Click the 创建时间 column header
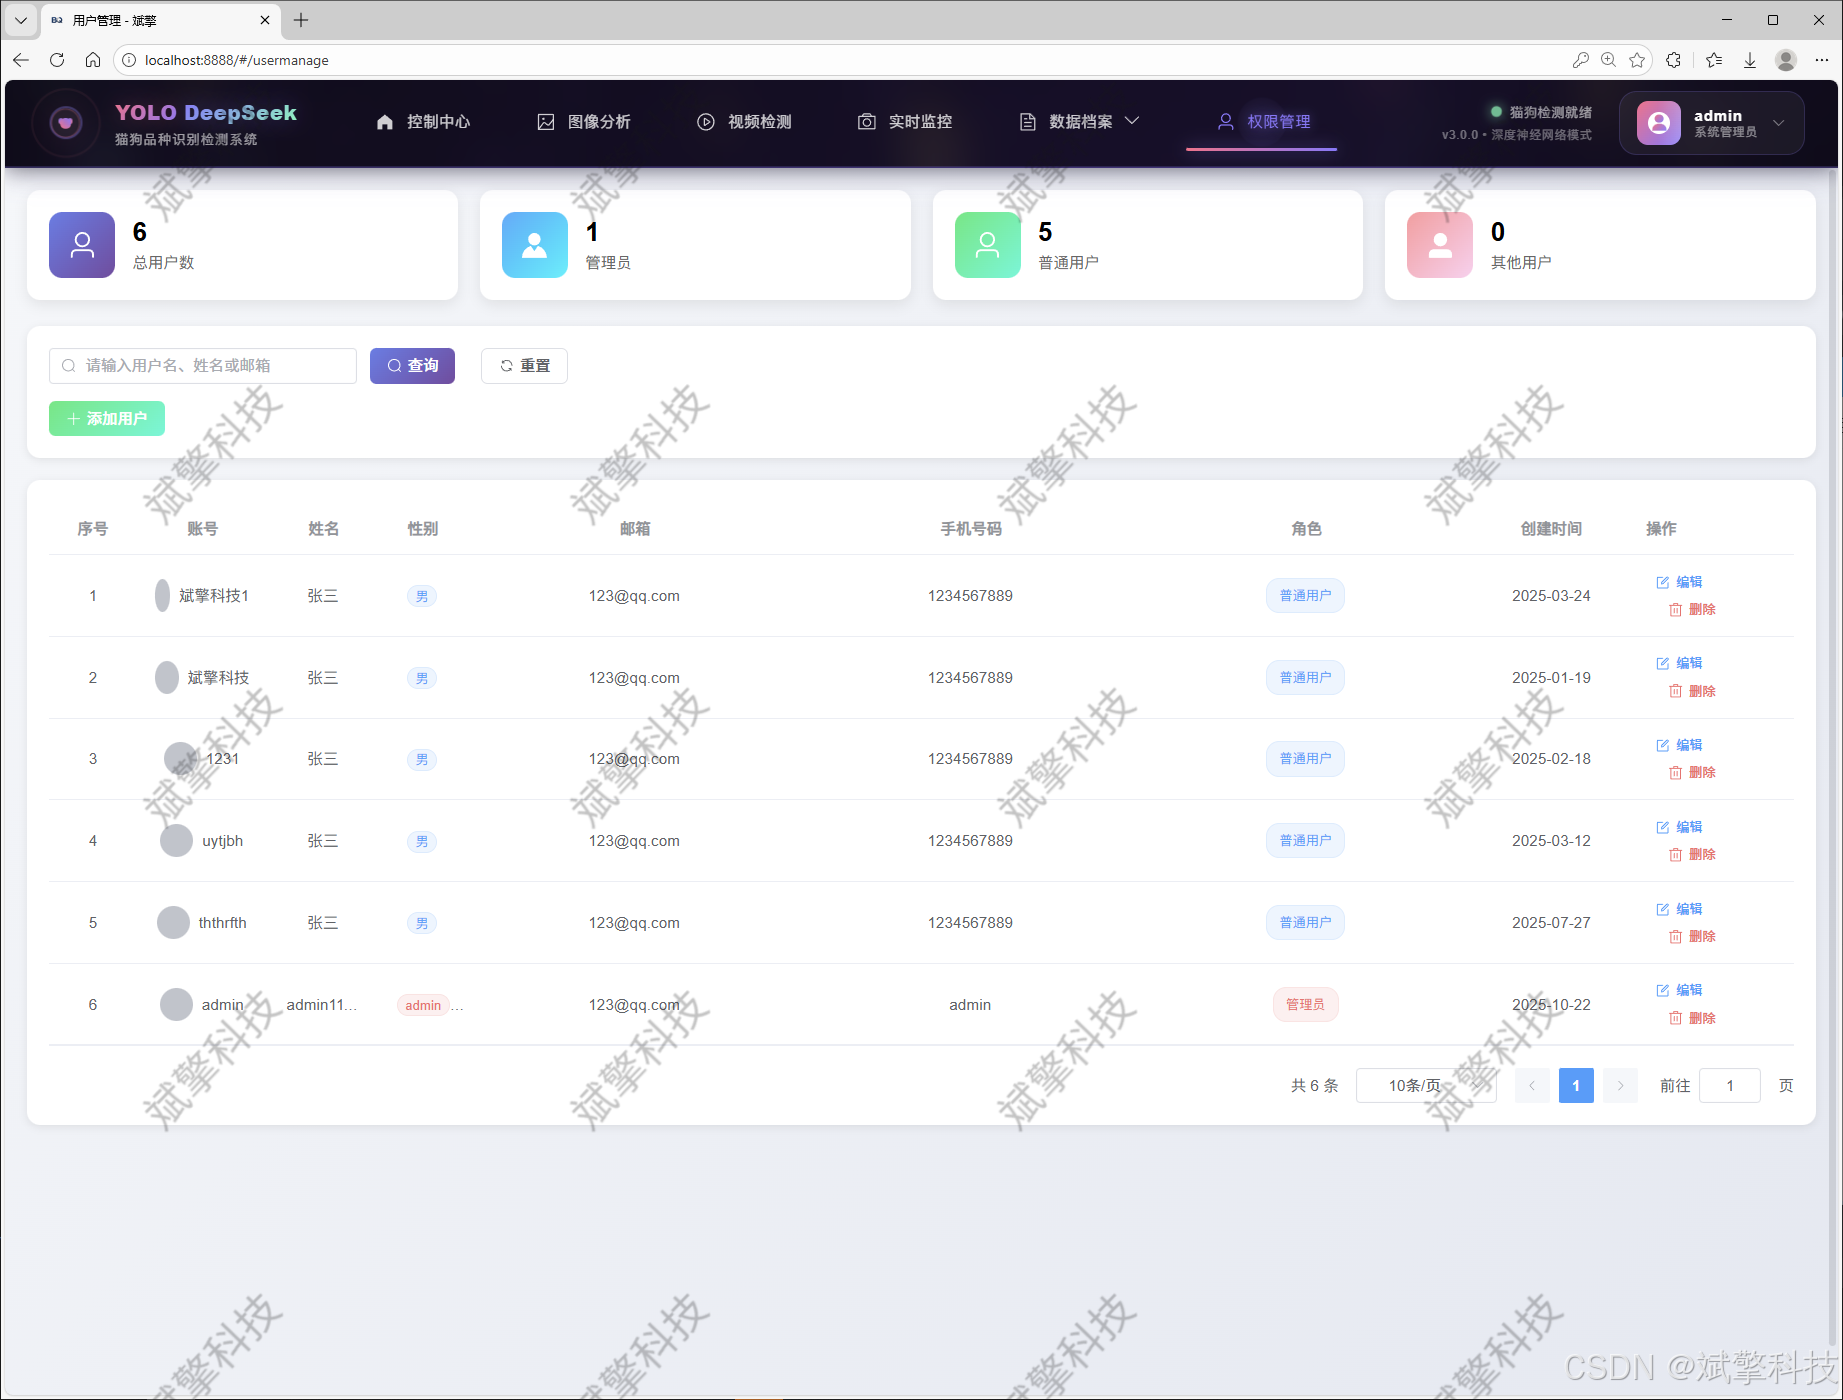1843x1400 pixels. 1551,529
